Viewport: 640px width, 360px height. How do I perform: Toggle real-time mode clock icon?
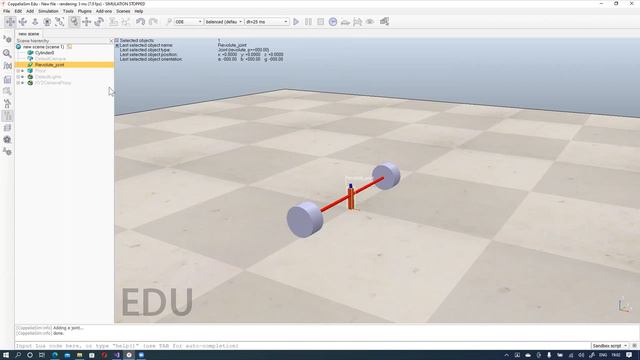[333, 22]
